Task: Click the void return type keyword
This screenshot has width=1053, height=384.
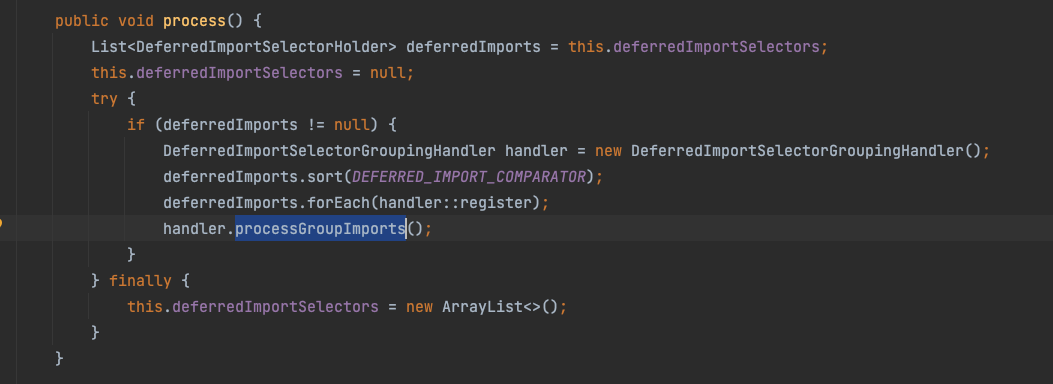Action: click(136, 21)
